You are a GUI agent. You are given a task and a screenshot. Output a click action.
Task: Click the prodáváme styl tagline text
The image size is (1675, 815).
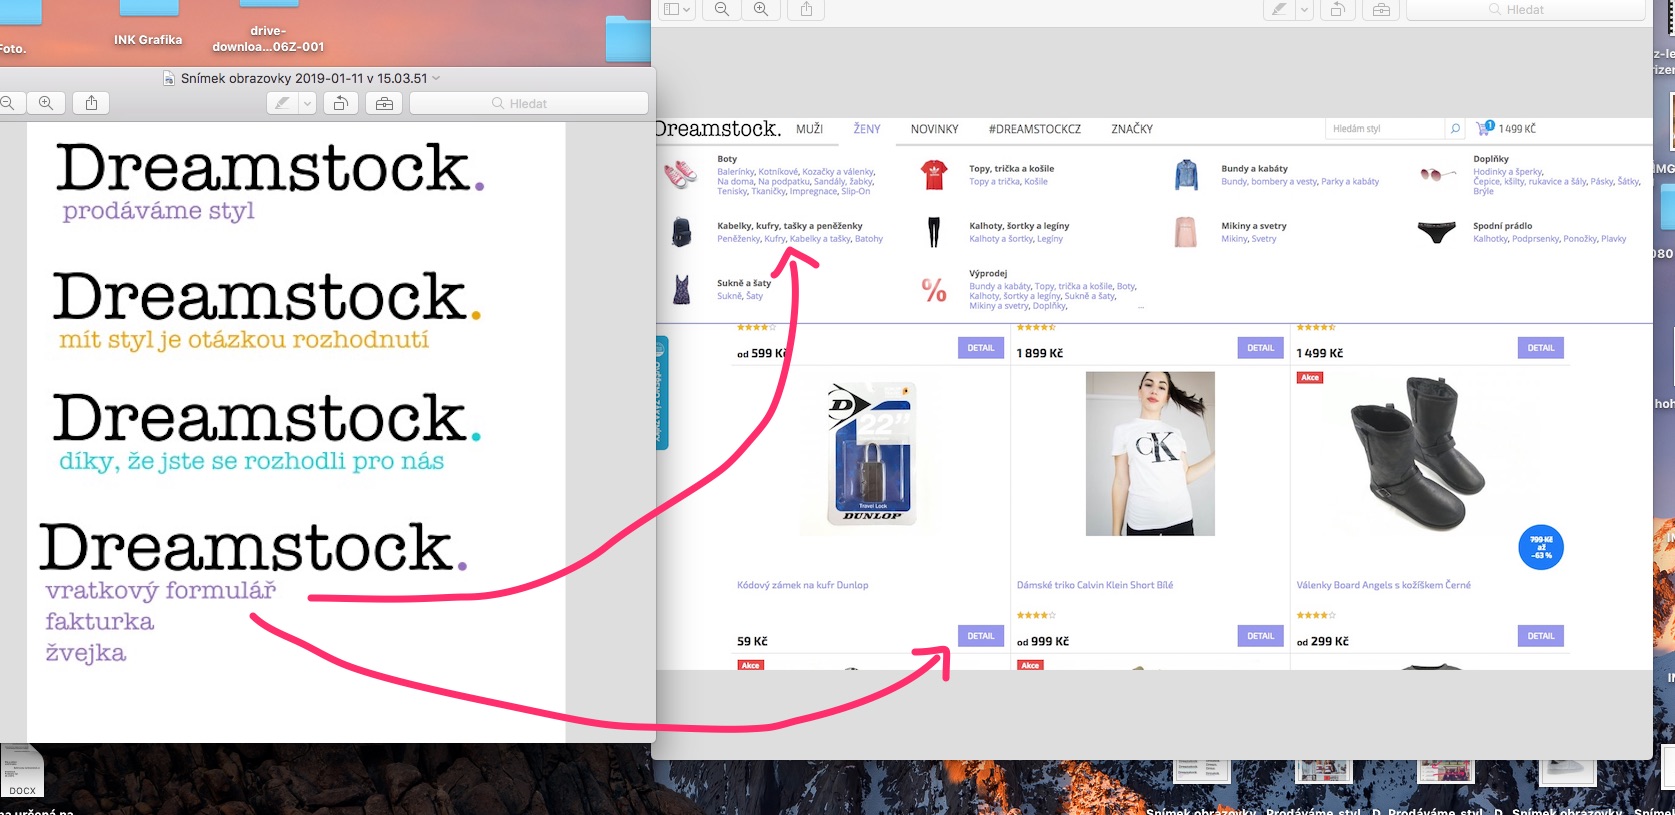pyautogui.click(x=158, y=211)
